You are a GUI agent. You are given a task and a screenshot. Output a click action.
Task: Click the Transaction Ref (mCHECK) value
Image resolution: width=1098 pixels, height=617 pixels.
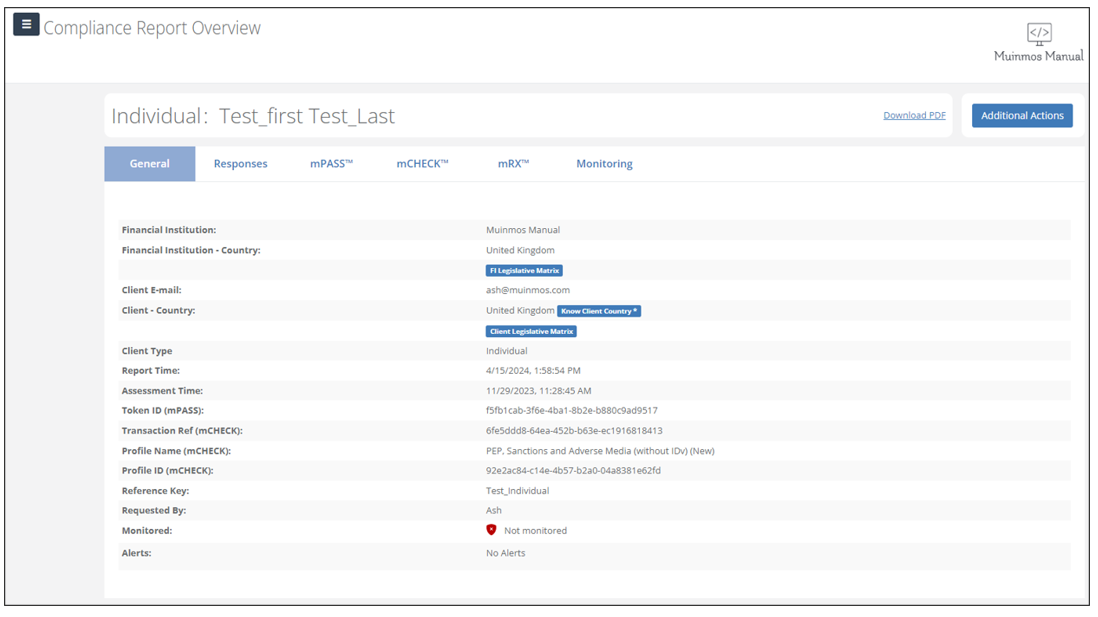pyautogui.click(x=574, y=431)
